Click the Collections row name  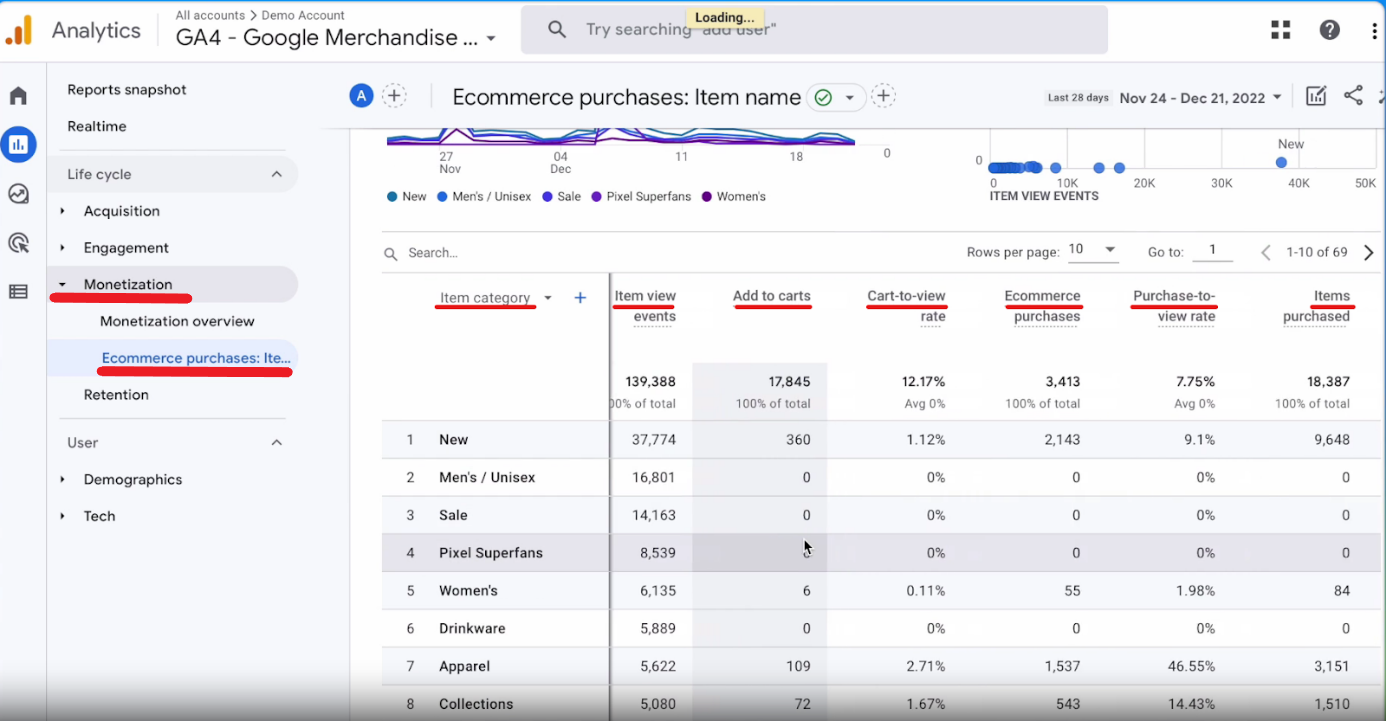[476, 705]
